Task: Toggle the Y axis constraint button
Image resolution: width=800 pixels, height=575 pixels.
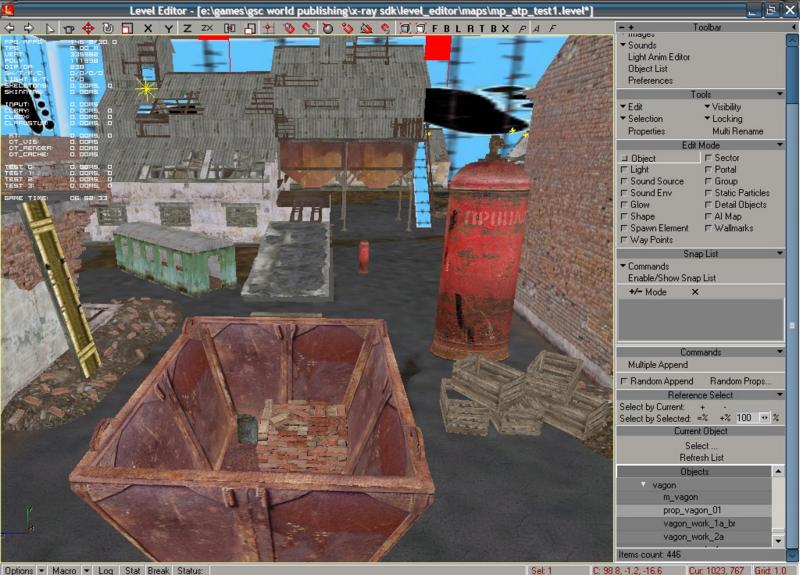Action: 168,29
